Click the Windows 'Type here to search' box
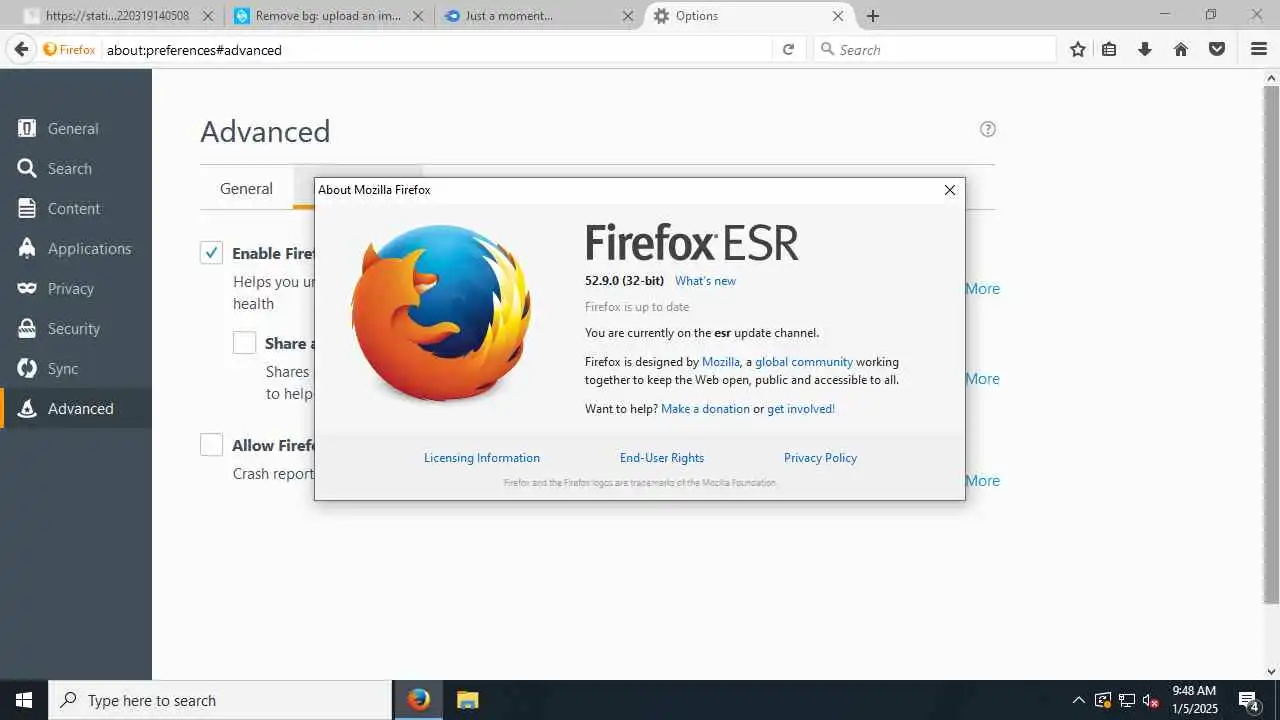Screen dimensions: 1280x720 pyautogui.click(x=220, y=700)
